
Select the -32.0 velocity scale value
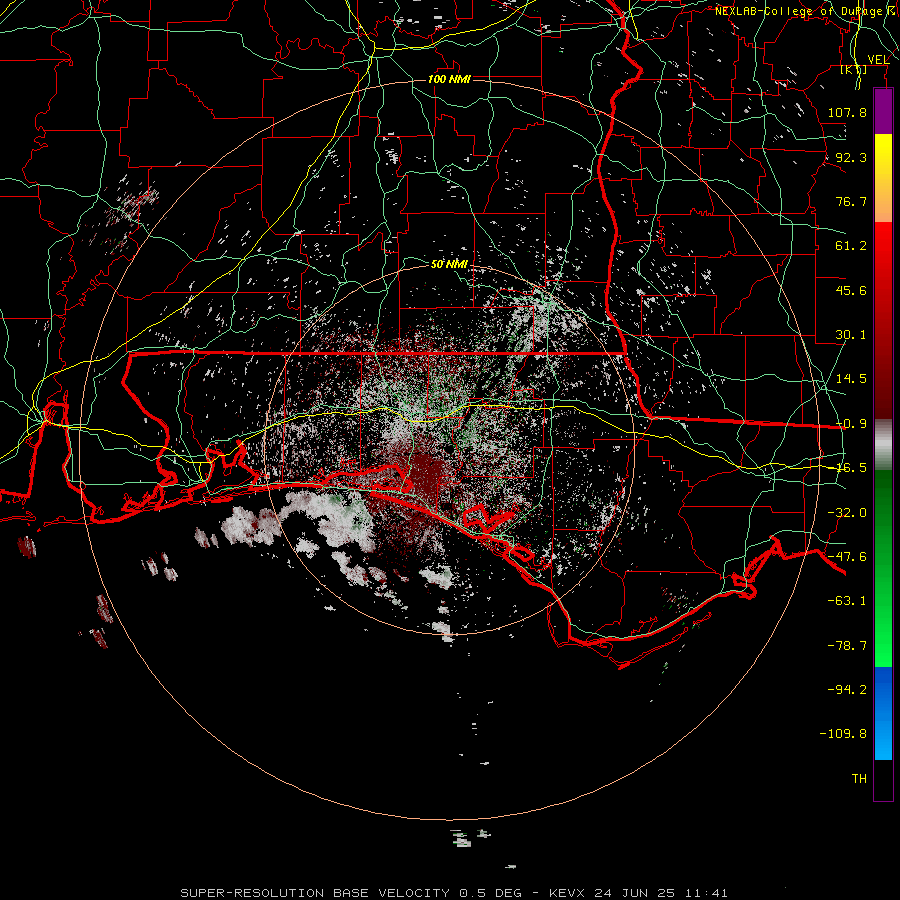(x=847, y=513)
